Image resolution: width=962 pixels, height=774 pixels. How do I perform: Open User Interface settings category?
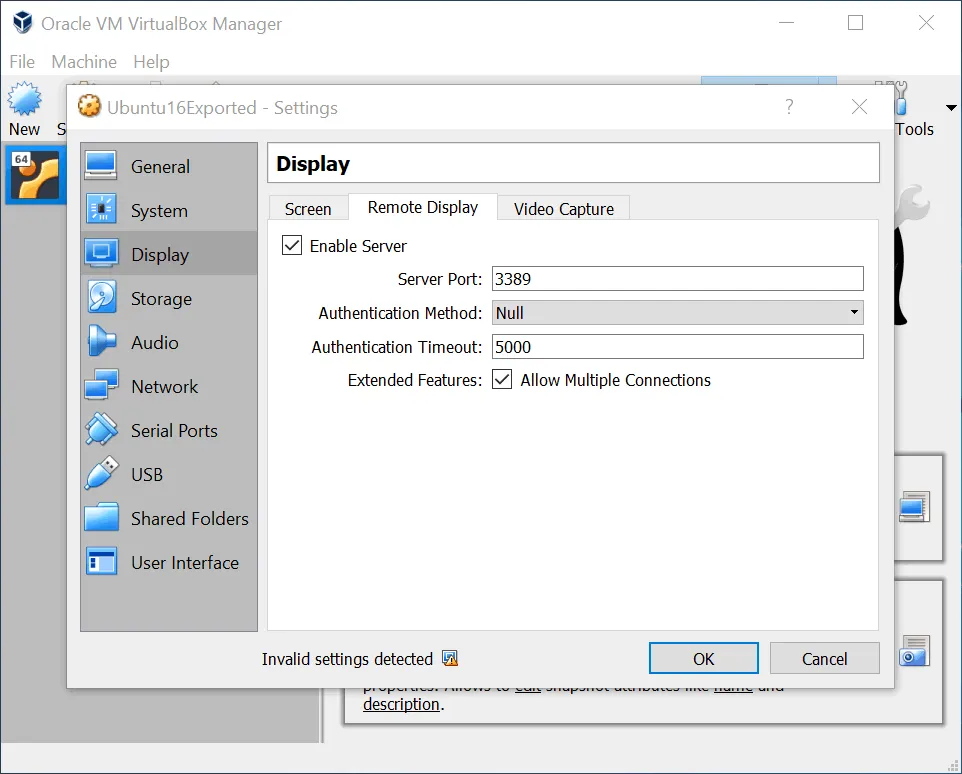tap(169, 562)
